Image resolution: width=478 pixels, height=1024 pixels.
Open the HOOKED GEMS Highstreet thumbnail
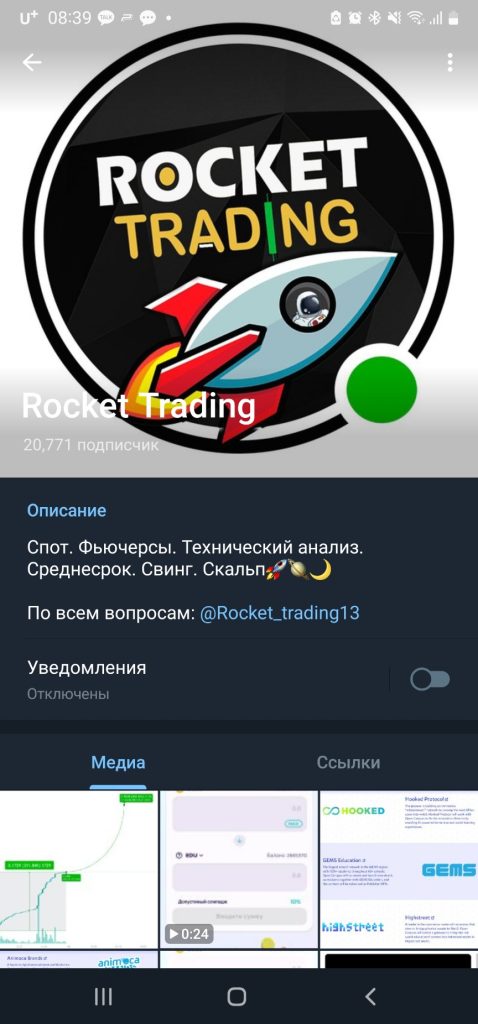399,869
